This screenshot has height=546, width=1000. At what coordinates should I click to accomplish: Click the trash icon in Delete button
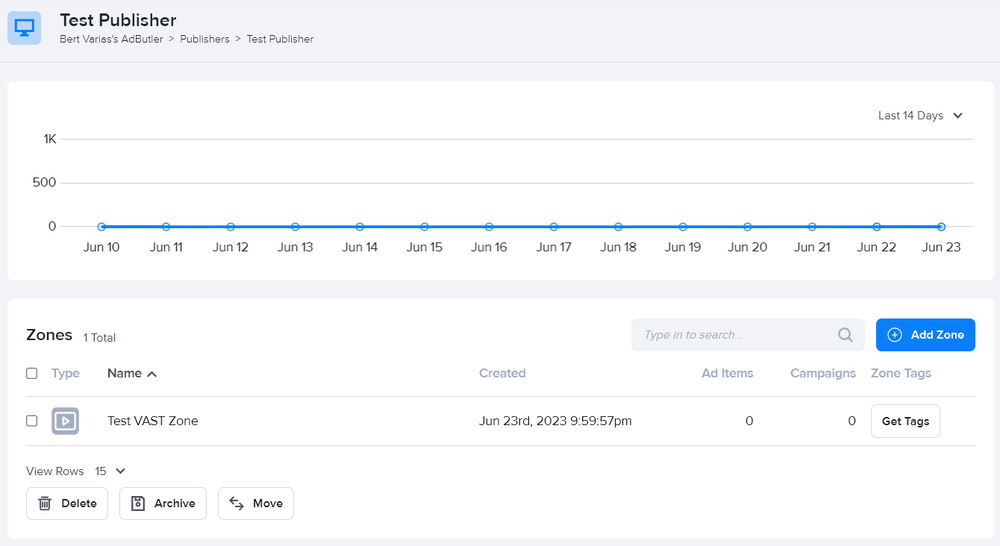point(45,503)
